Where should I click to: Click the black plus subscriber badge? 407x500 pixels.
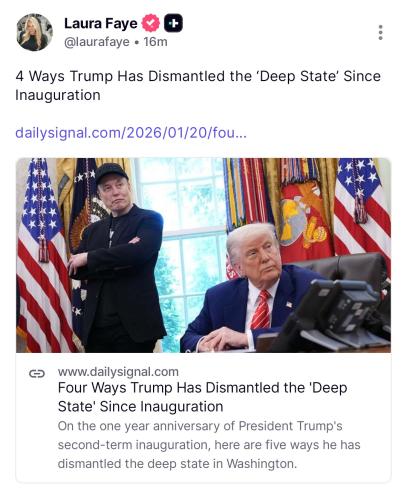[x=173, y=23]
